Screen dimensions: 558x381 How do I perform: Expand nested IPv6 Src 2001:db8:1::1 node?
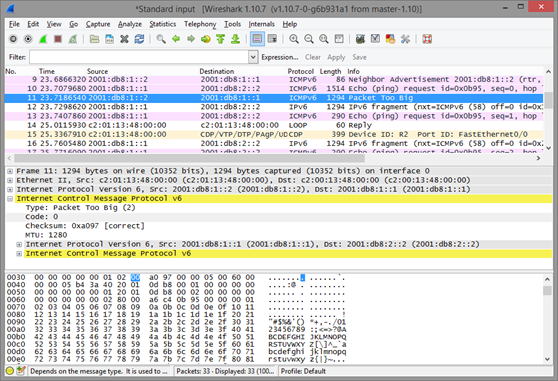tap(19, 244)
